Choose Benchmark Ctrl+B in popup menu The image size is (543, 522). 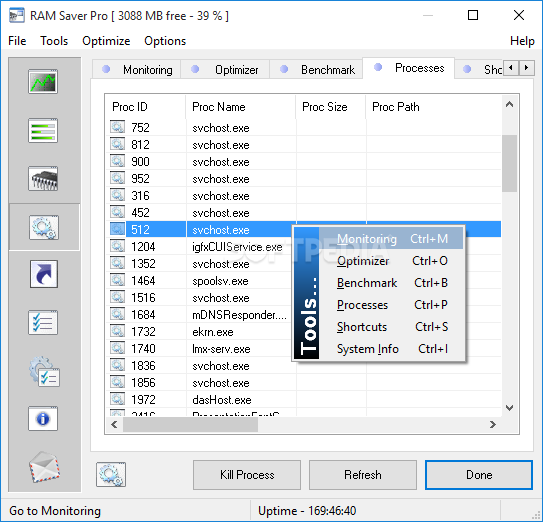click(391, 283)
